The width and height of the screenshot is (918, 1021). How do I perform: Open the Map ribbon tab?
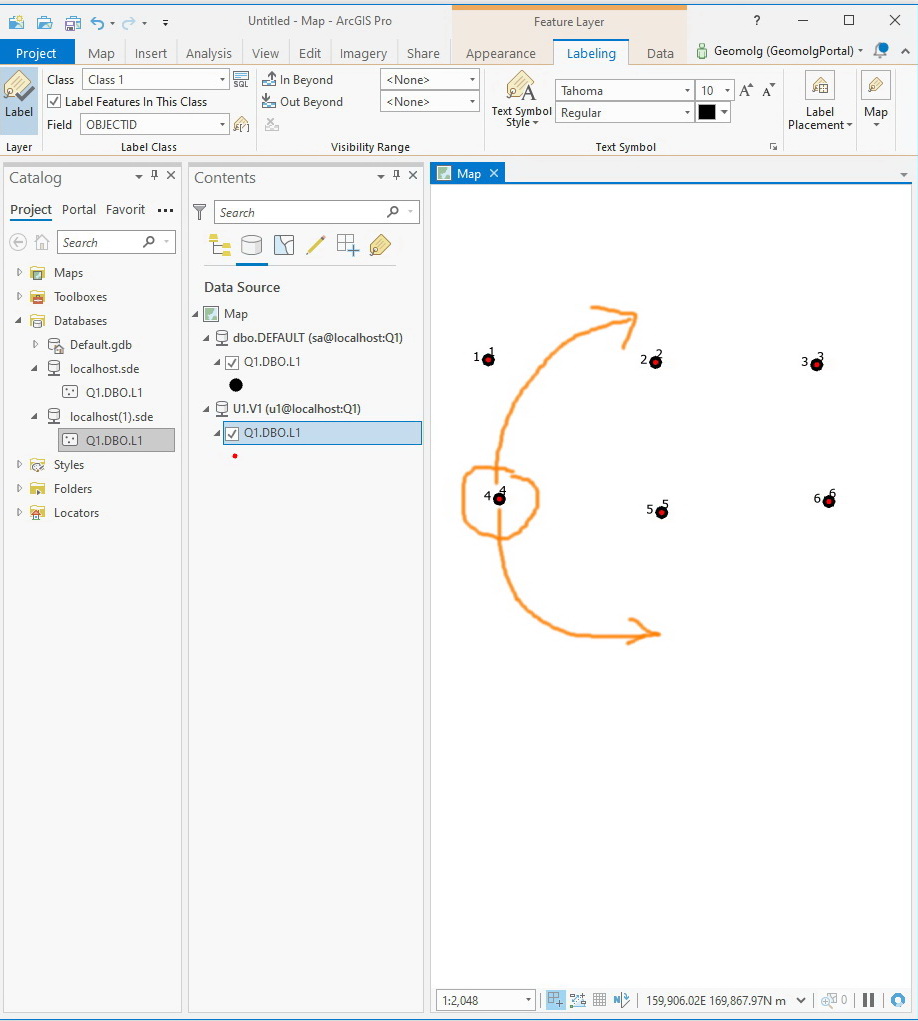101,53
